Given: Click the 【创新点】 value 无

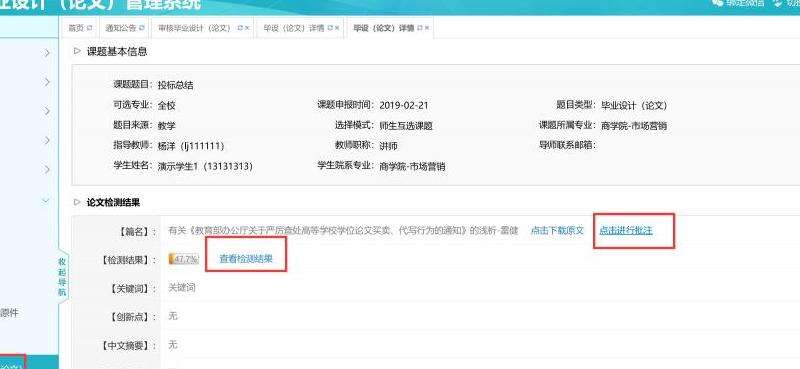Looking at the screenshot, I should [173, 316].
